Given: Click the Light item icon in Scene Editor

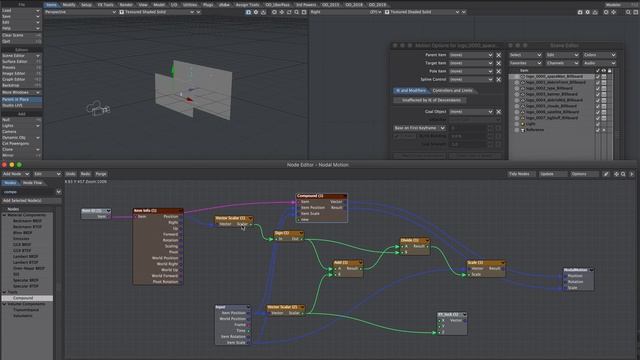Looking at the screenshot, I should [522, 124].
